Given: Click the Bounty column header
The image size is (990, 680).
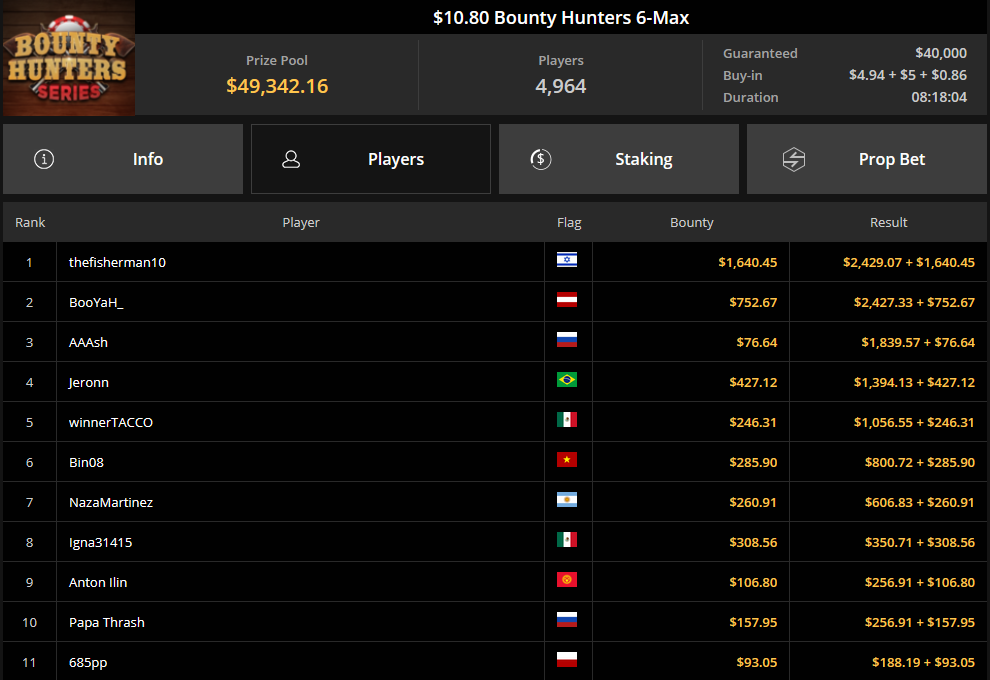Looking at the screenshot, I should pos(691,222).
